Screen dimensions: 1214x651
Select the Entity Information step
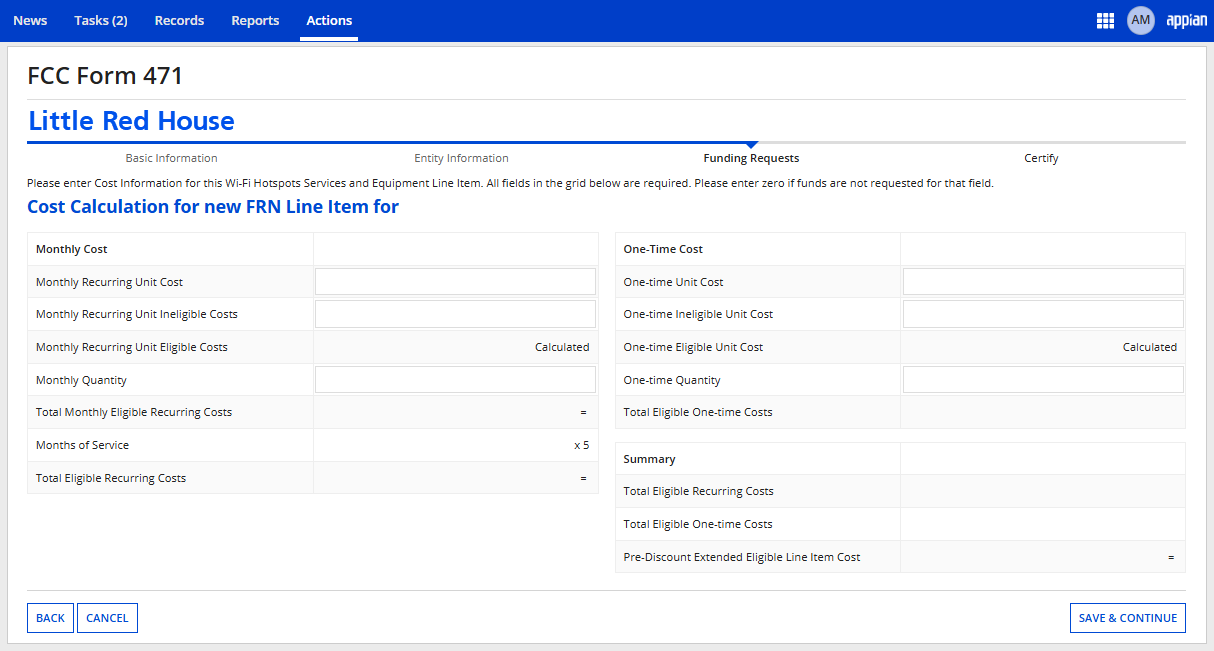(461, 158)
